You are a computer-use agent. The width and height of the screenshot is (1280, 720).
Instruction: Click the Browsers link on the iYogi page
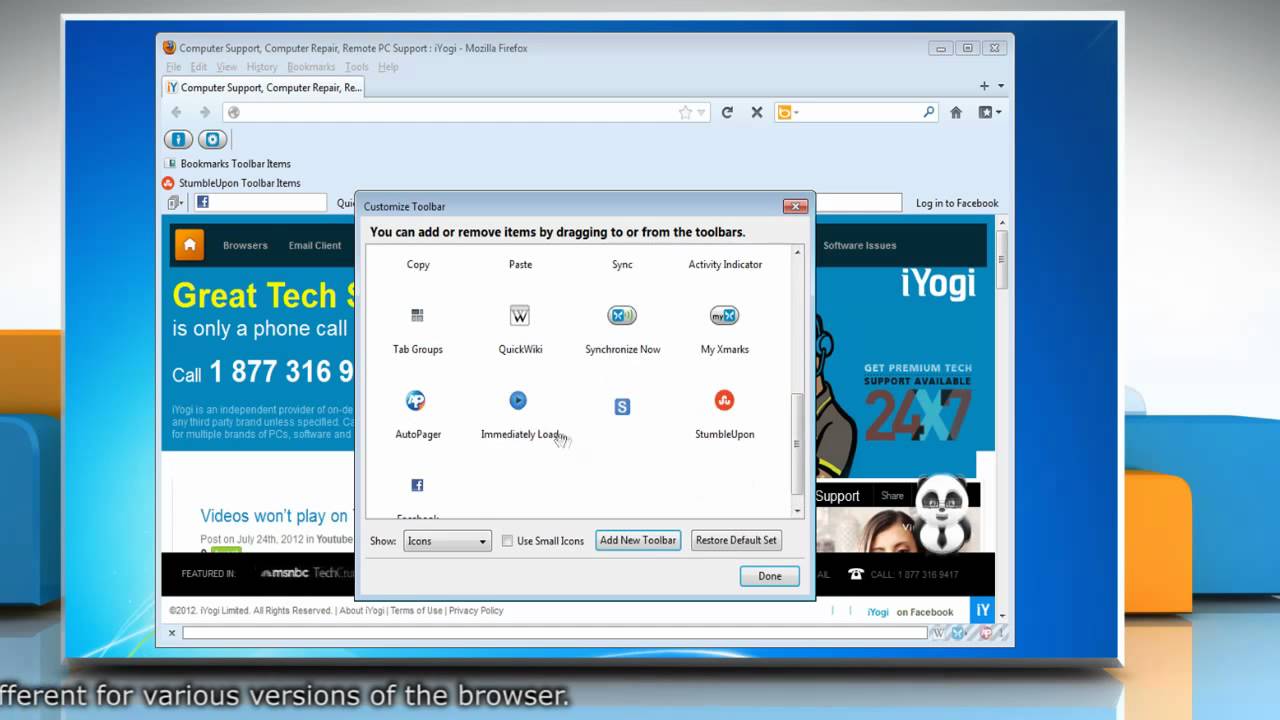tap(245, 245)
